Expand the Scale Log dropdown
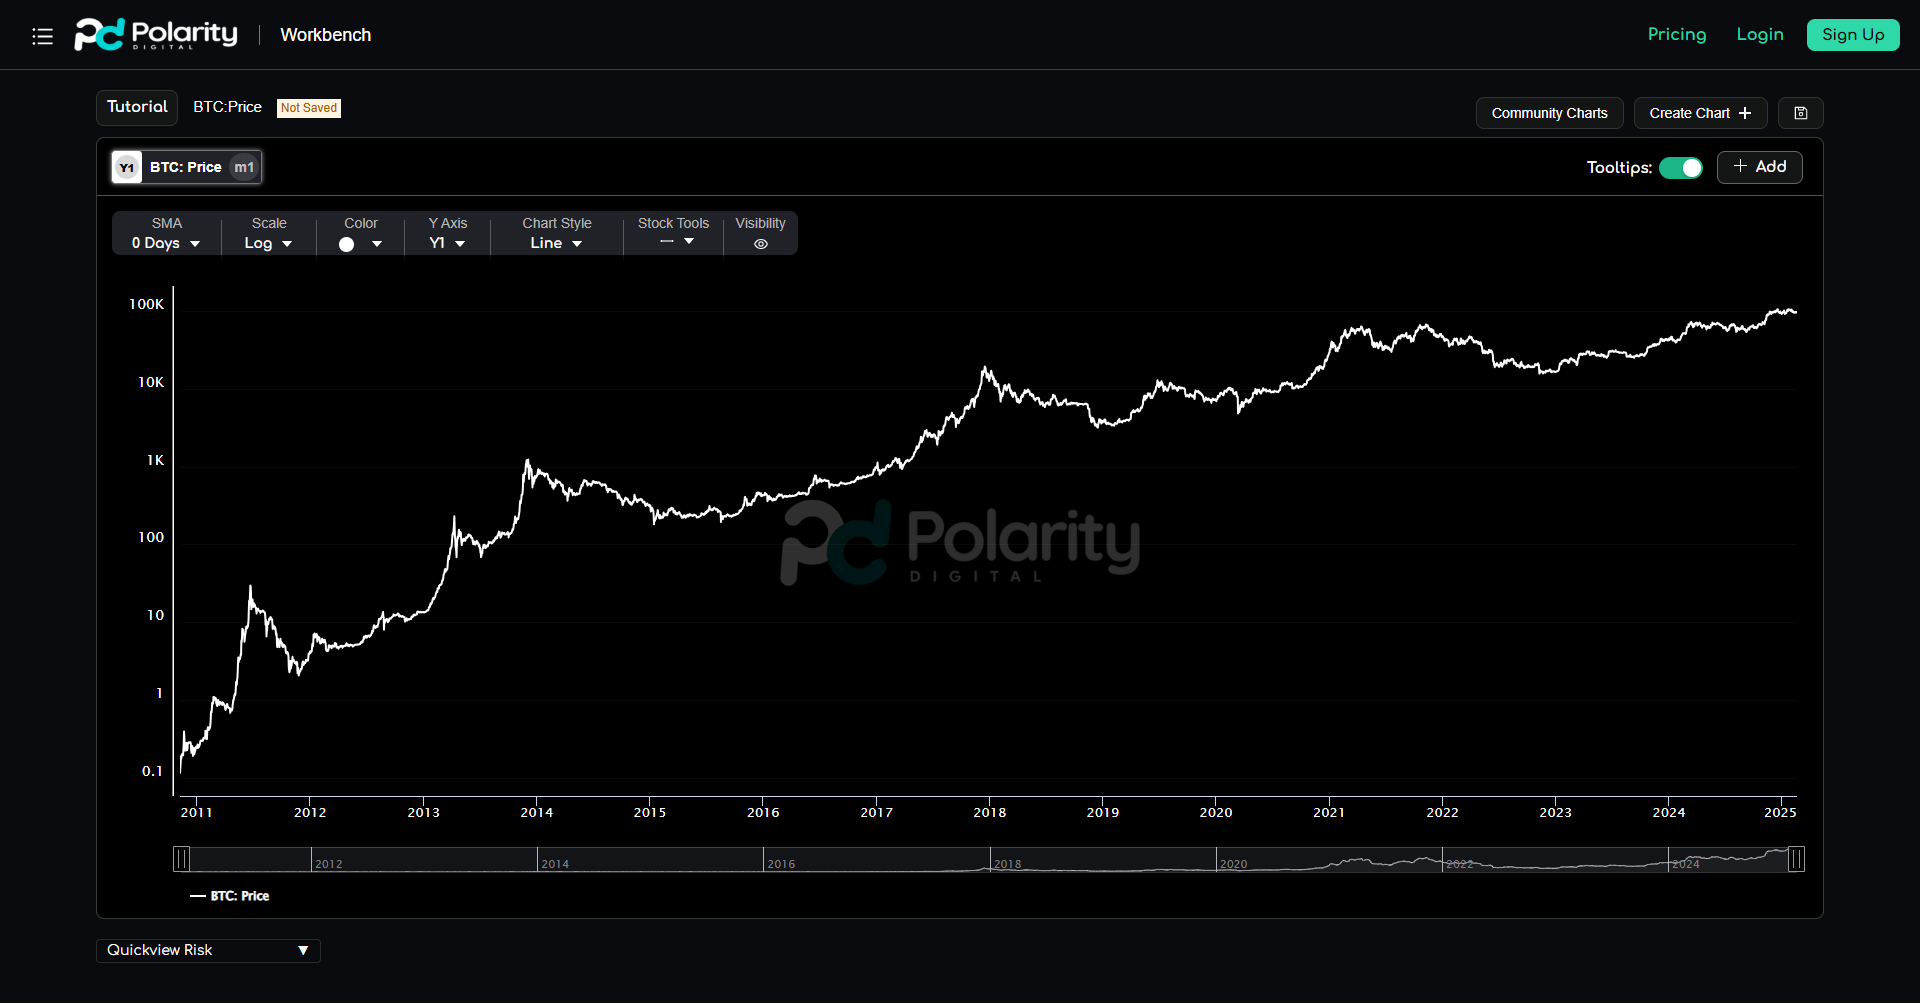This screenshot has width=1920, height=1004. click(268, 243)
